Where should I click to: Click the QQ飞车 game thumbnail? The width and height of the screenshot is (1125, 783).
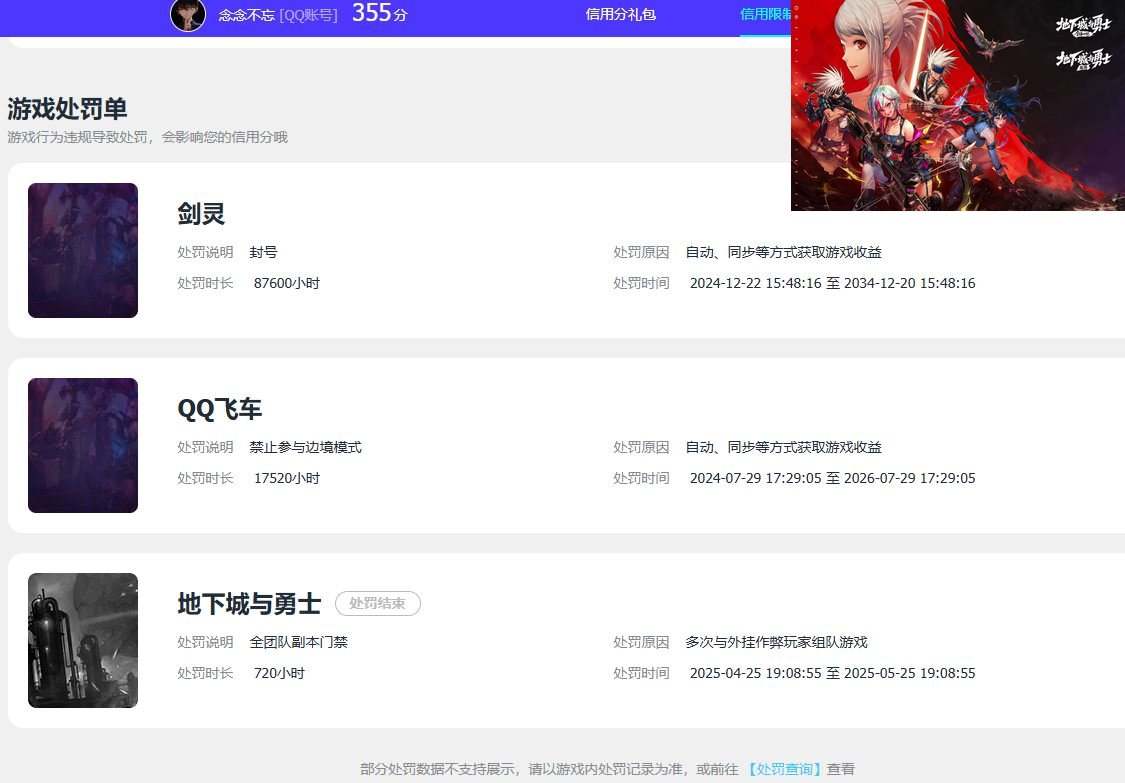83,446
